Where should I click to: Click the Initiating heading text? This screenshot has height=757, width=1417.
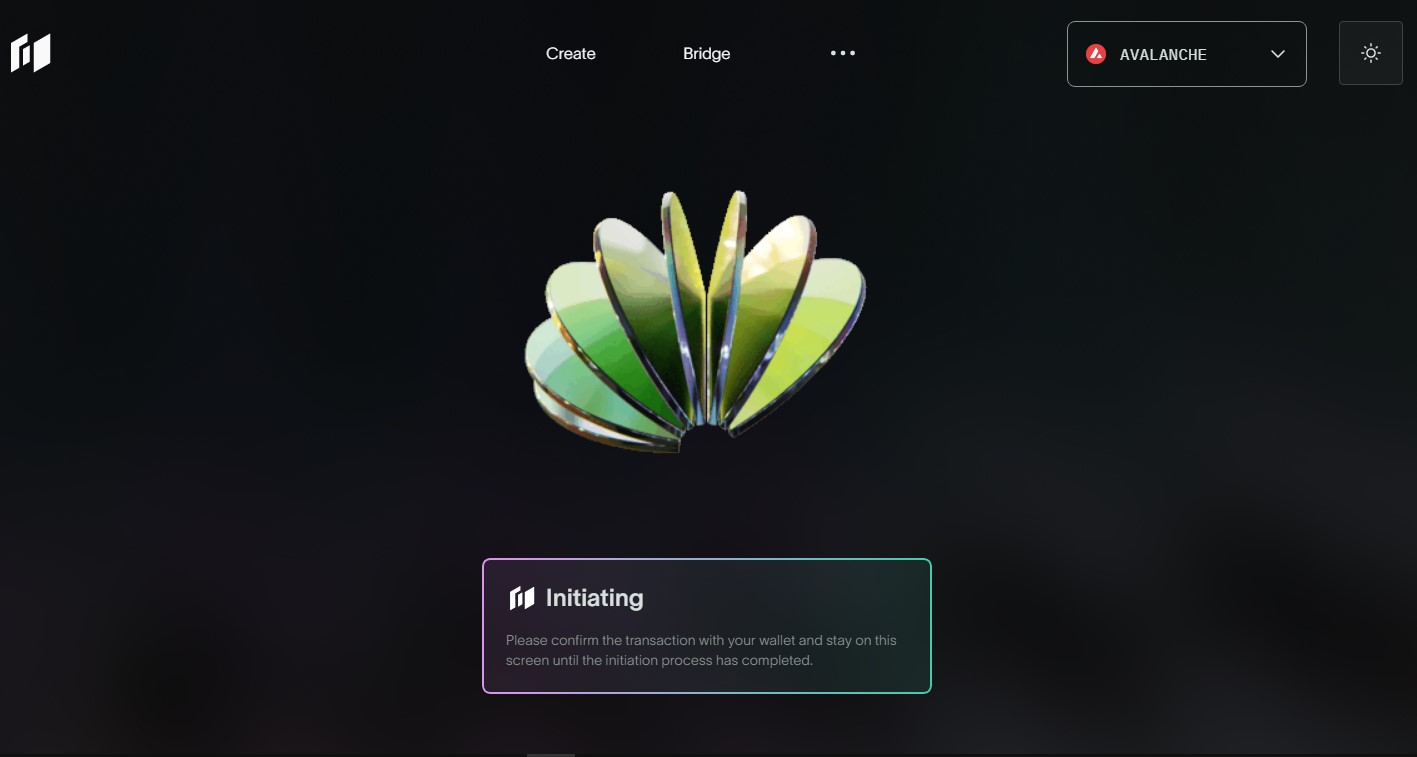[595, 598]
